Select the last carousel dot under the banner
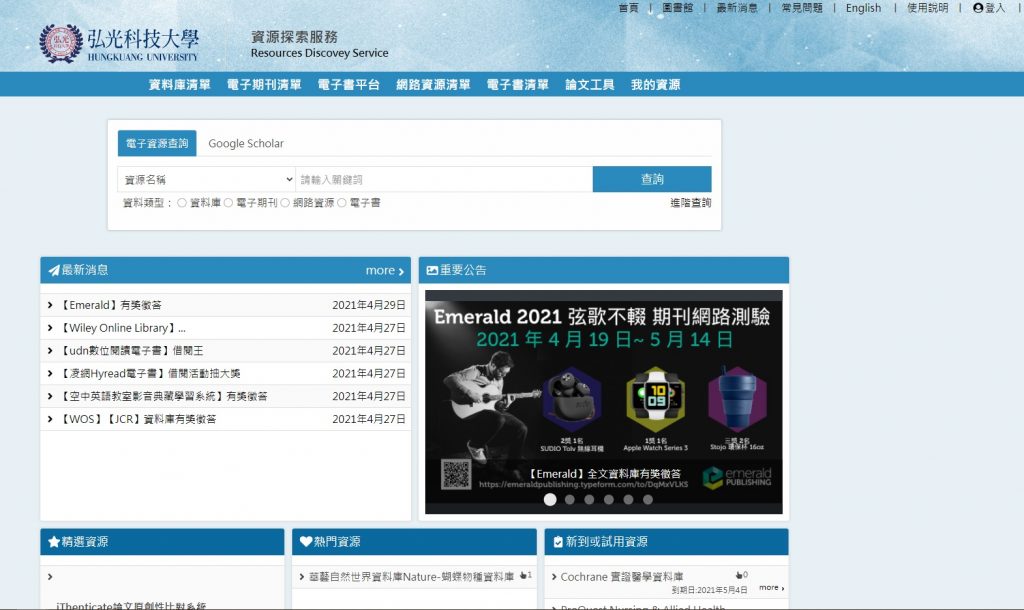Image resolution: width=1024 pixels, height=610 pixels. [x=648, y=500]
